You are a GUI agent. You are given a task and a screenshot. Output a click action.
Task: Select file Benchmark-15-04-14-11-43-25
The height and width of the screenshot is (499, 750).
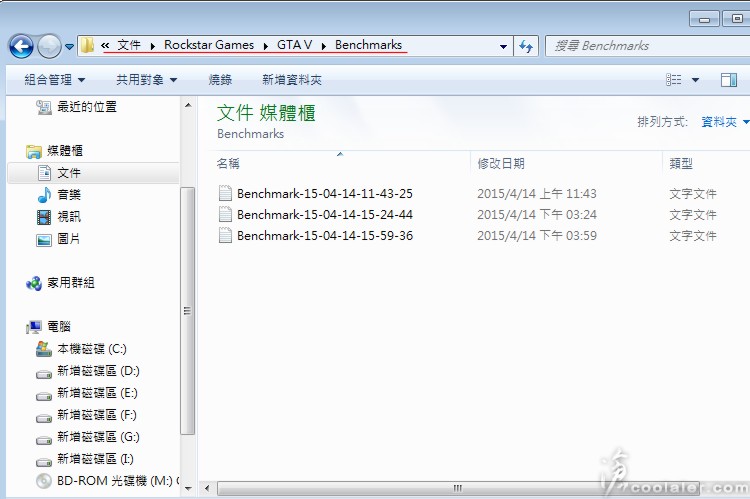point(325,193)
